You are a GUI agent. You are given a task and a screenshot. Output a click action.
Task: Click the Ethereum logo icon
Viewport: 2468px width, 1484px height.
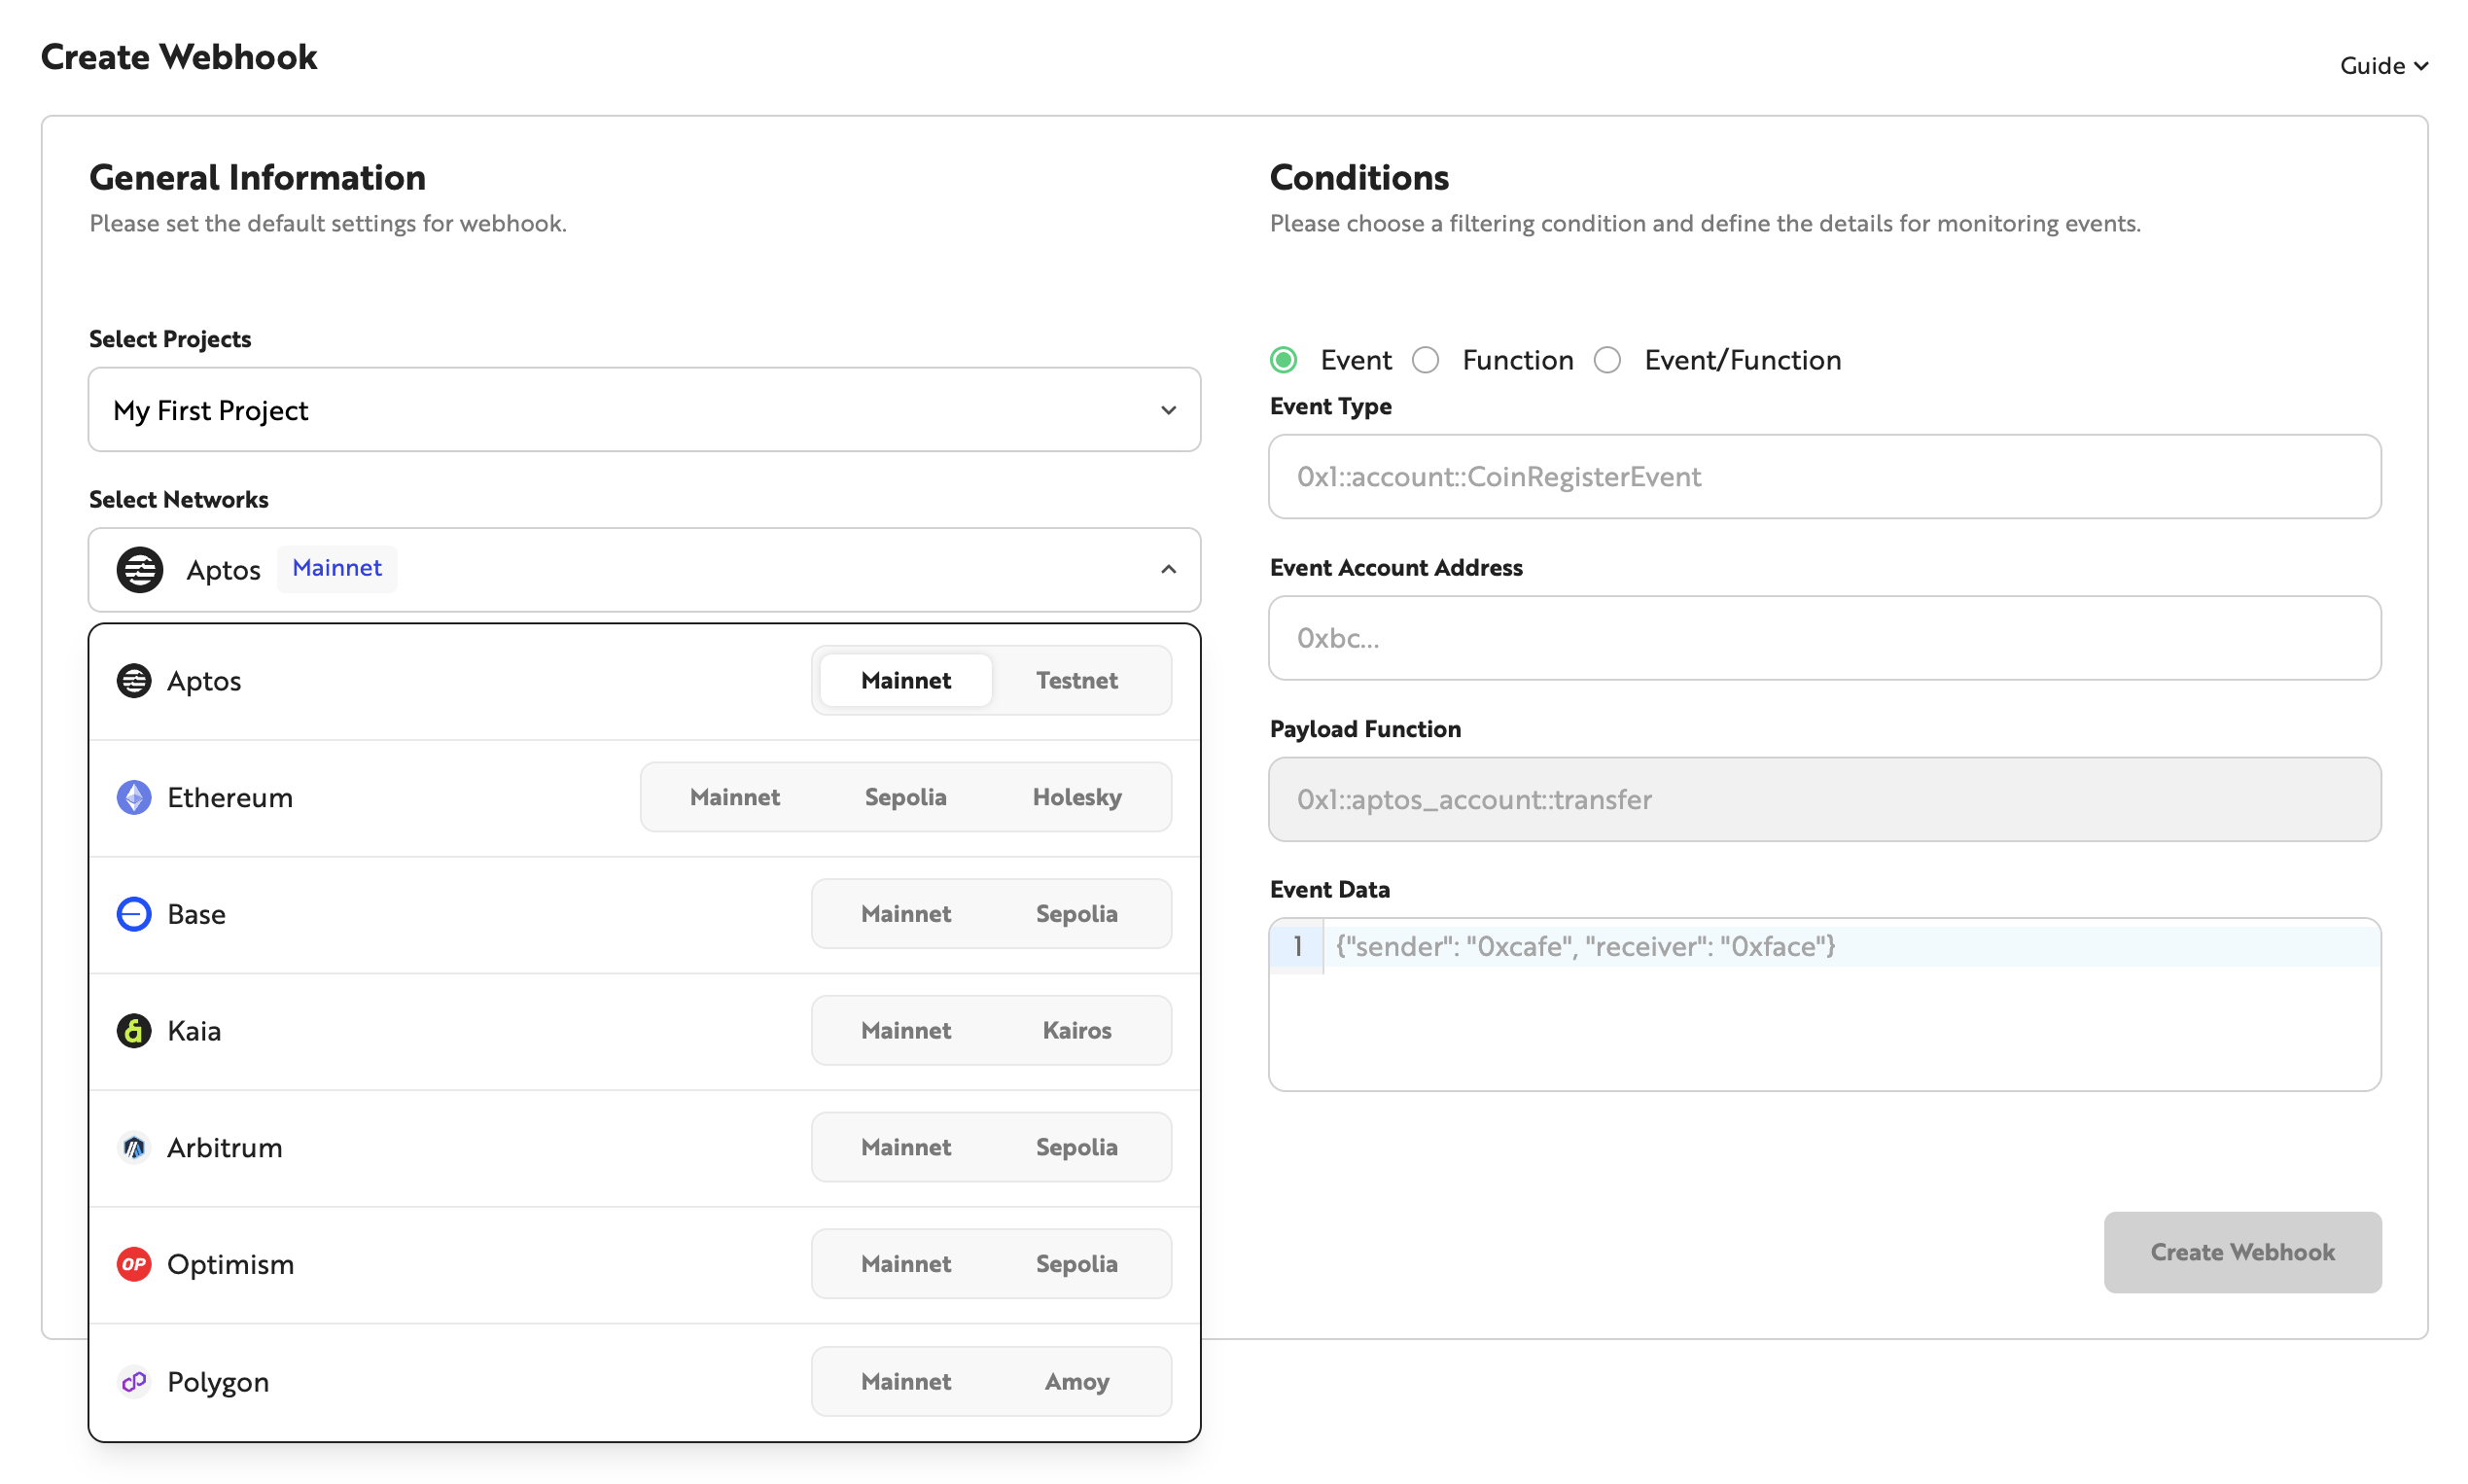(134, 797)
